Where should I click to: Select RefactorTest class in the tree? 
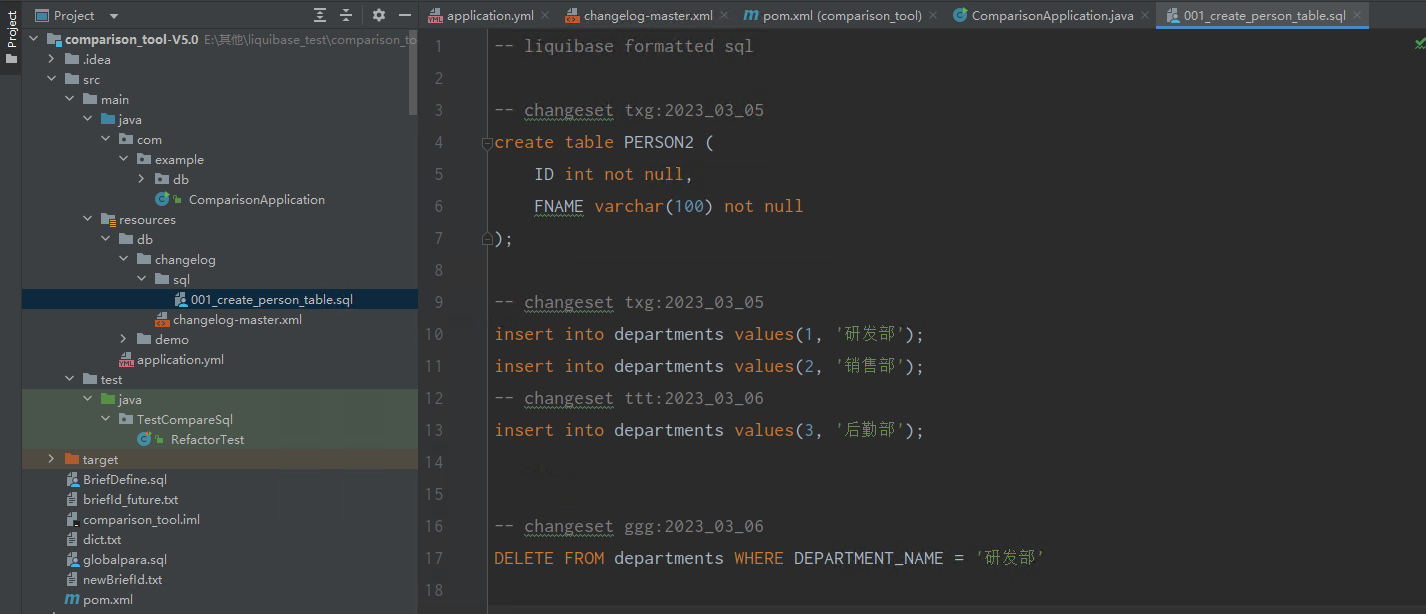[x=207, y=439]
